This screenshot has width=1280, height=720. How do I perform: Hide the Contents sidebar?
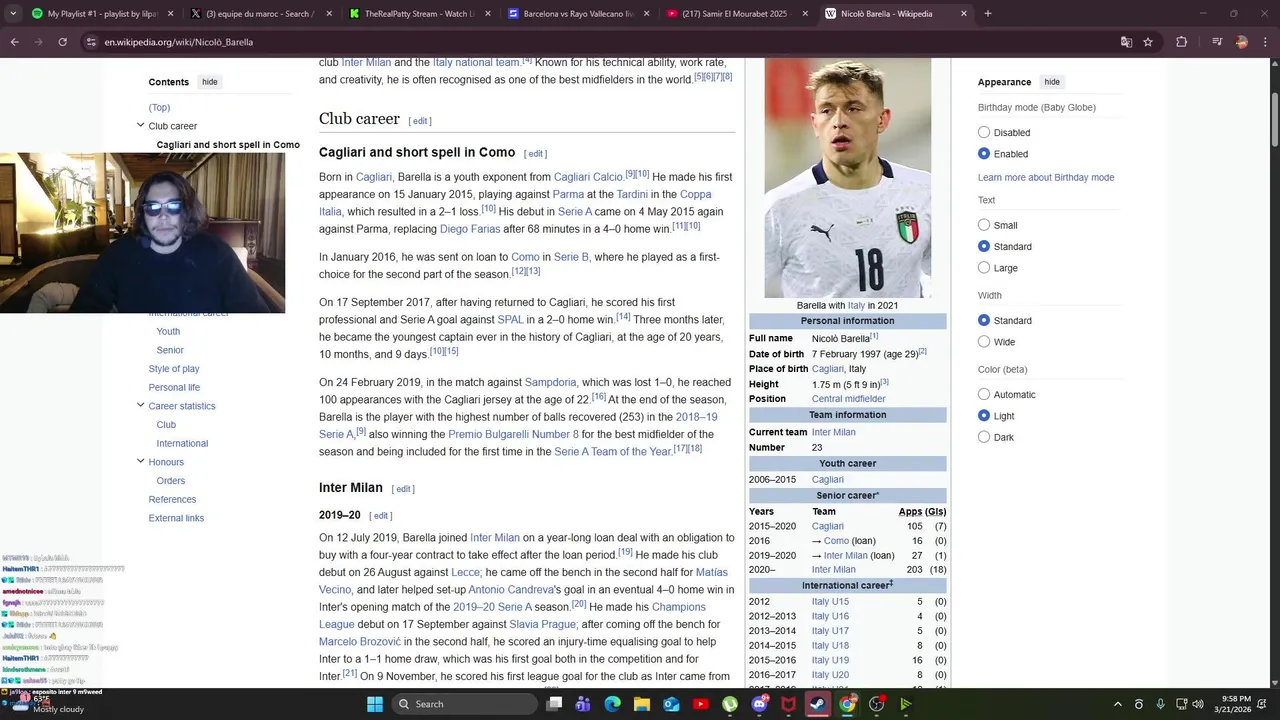(209, 82)
